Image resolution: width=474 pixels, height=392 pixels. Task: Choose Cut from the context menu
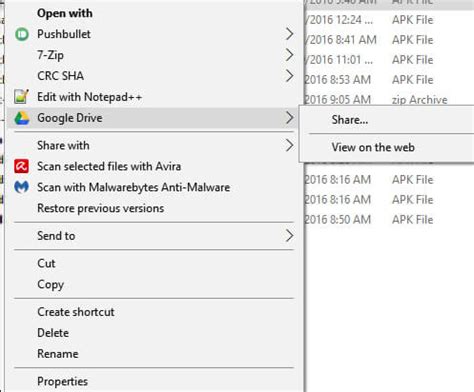pyautogui.click(x=154, y=263)
